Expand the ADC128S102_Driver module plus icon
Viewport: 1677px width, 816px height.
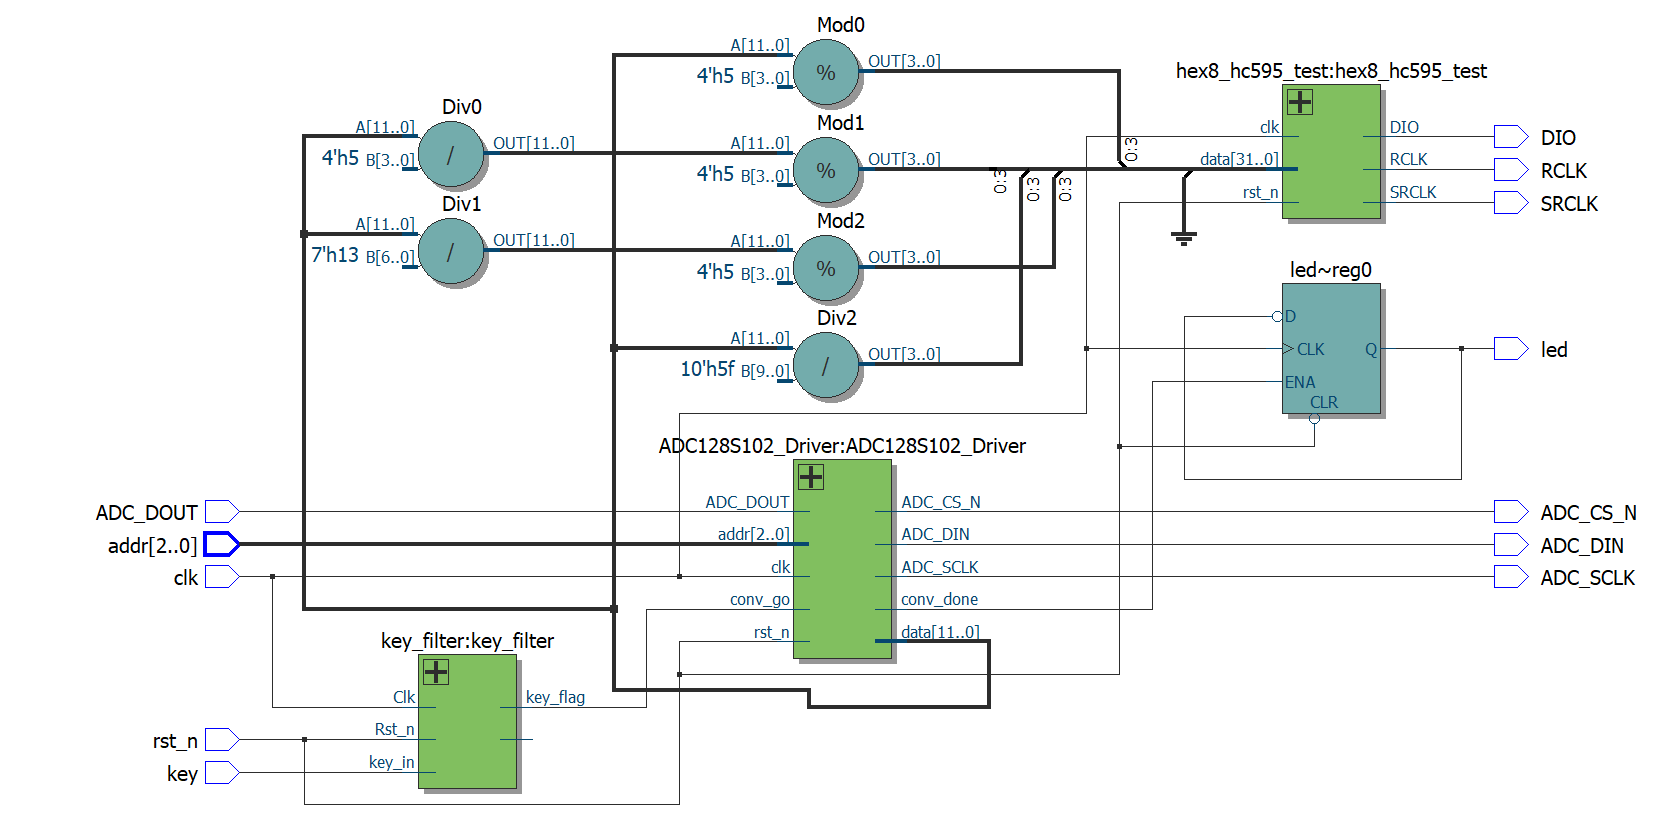point(811,477)
